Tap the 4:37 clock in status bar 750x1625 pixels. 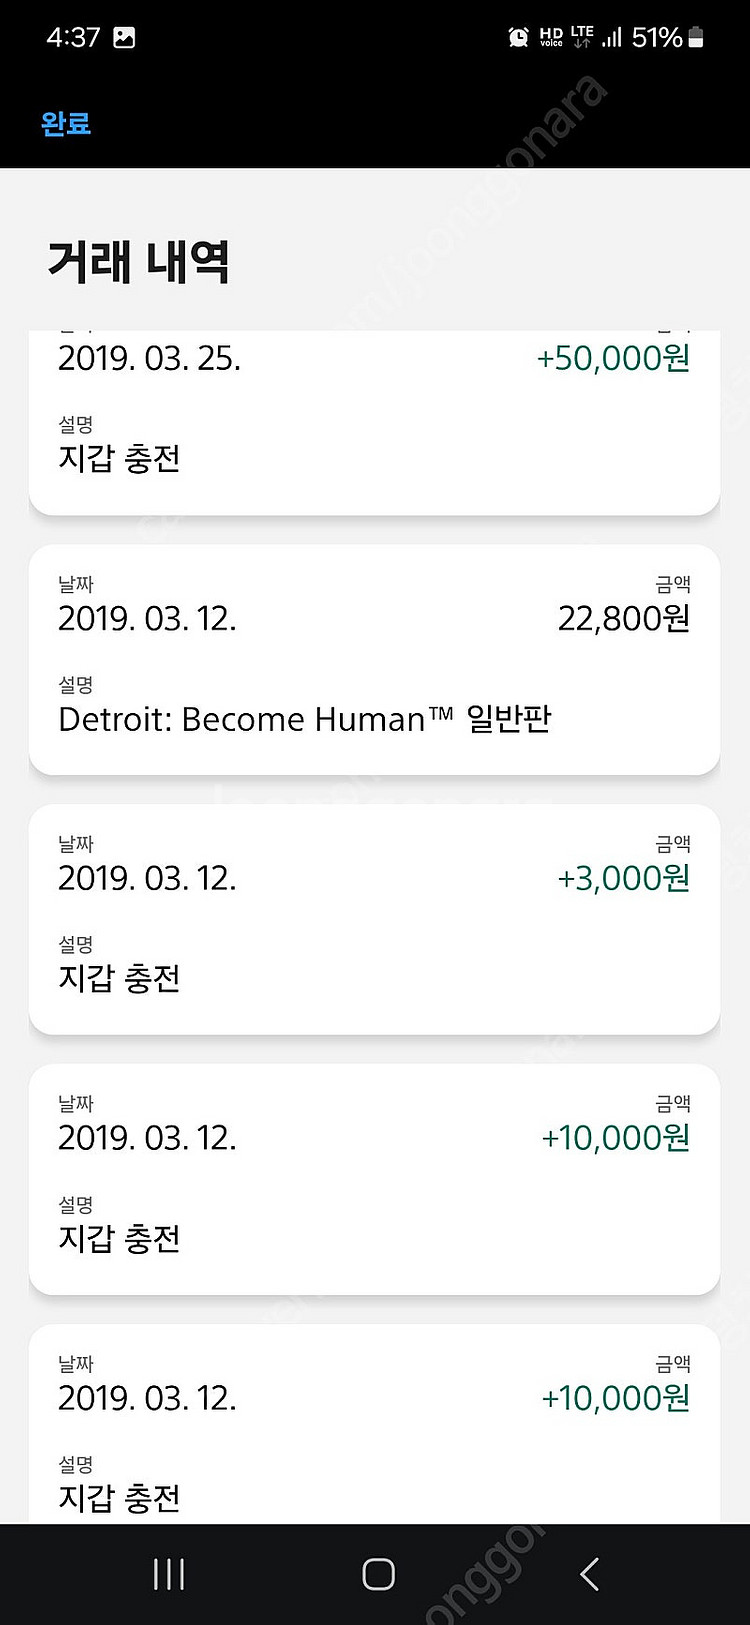[x=73, y=38]
